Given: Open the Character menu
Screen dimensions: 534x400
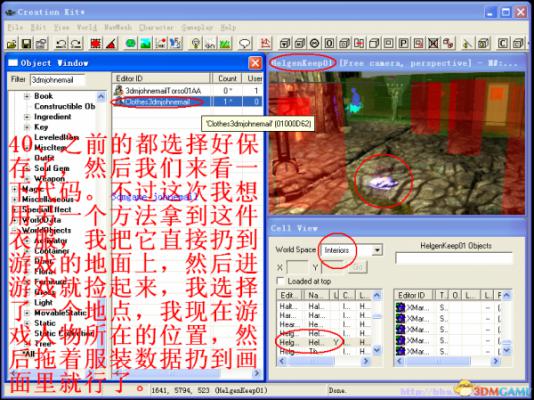Looking at the screenshot, I should click(156, 28).
